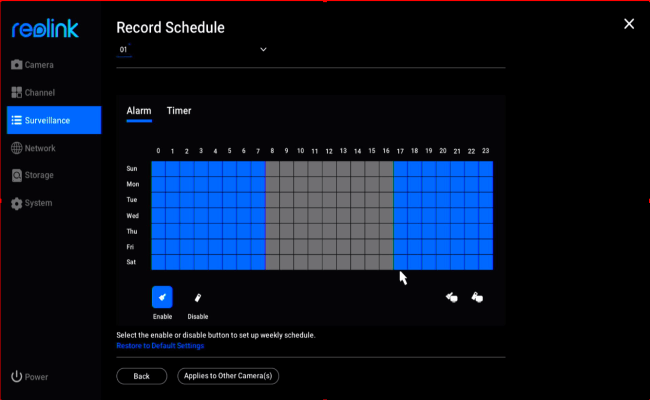Click the Back button
650x400 pixels.
[141, 376]
